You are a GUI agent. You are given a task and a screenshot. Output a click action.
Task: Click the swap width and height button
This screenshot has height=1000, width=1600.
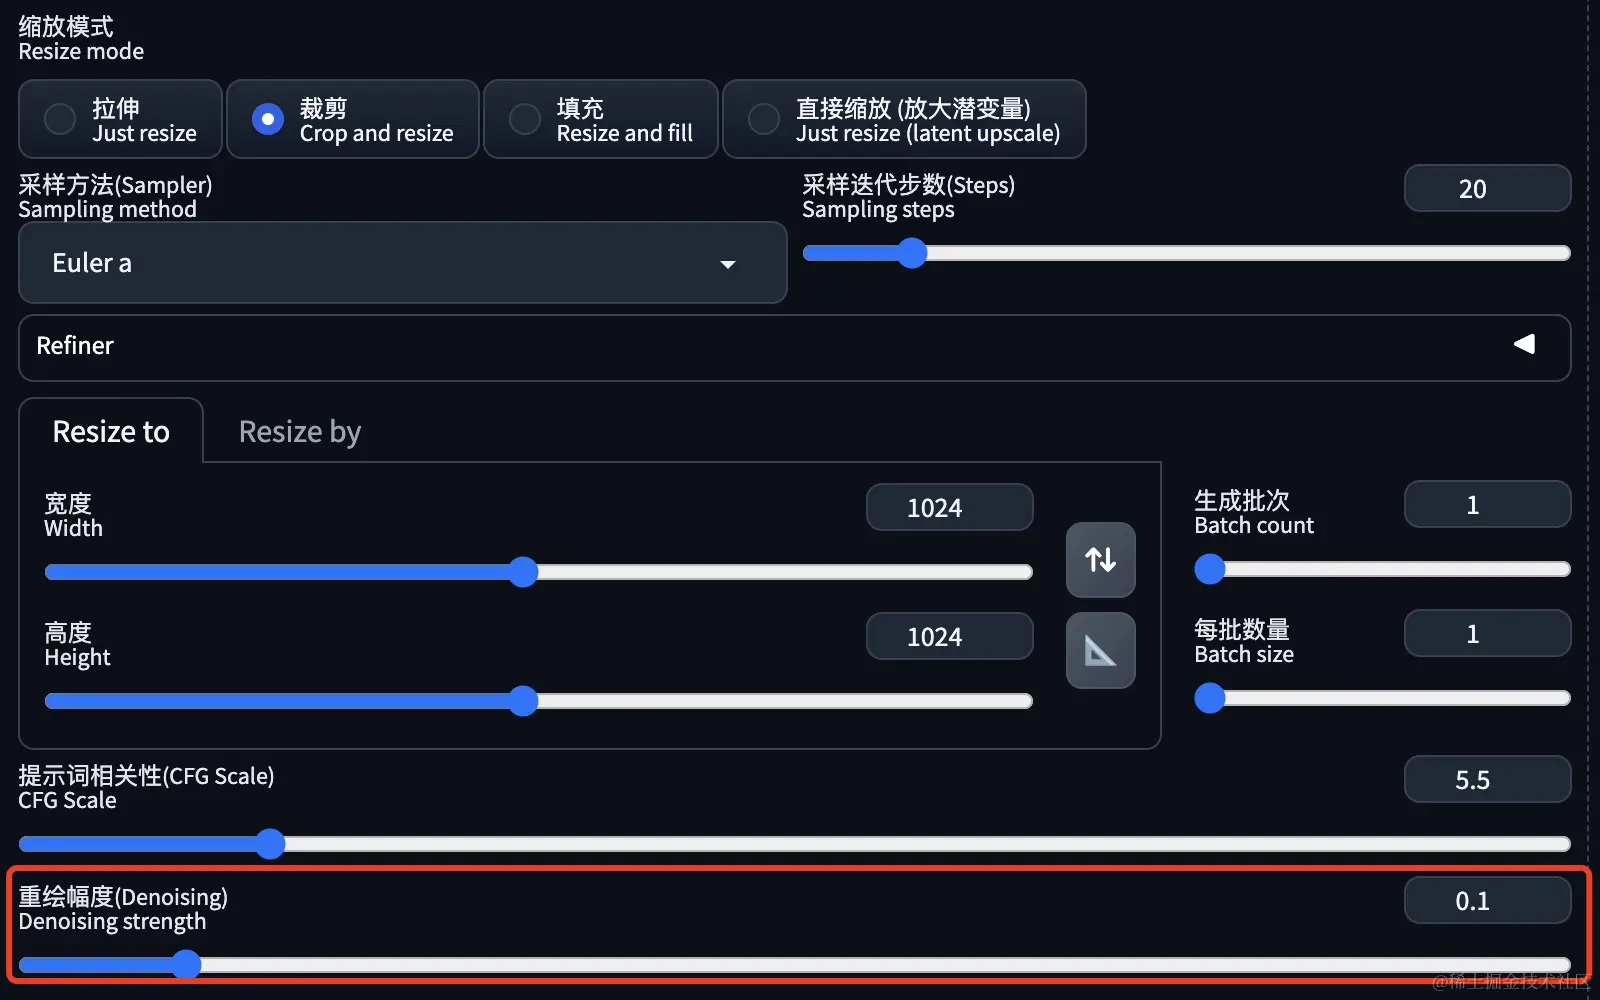point(1100,559)
